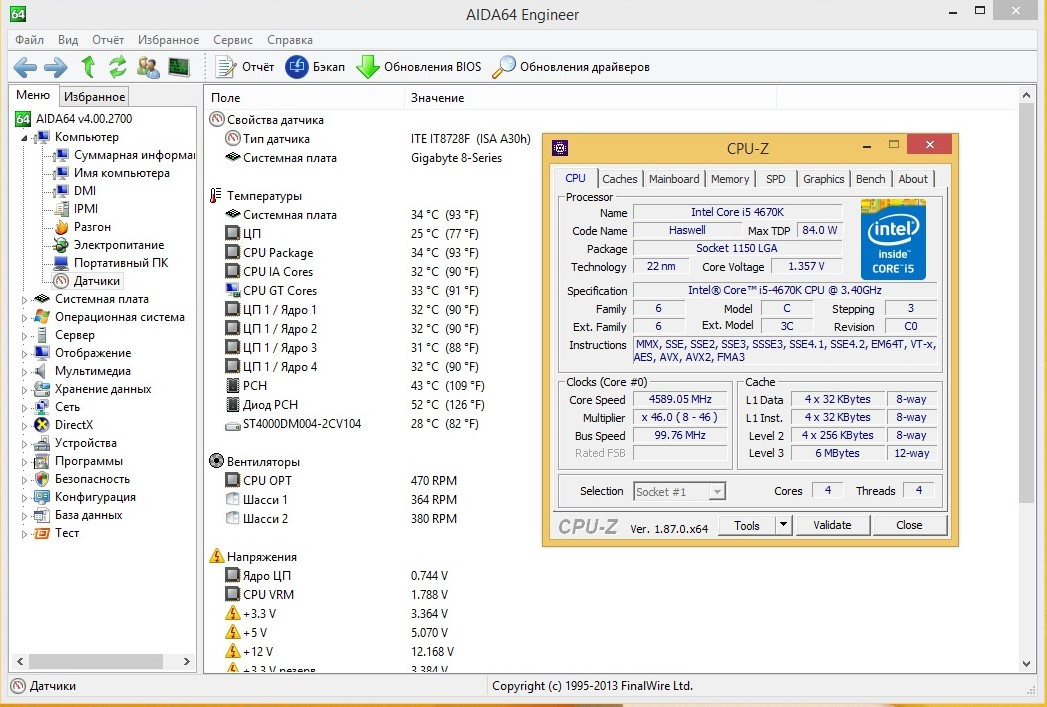This screenshot has height=707, width=1047.
Task: Click the Бэкап backup toolbar icon
Action: point(297,67)
